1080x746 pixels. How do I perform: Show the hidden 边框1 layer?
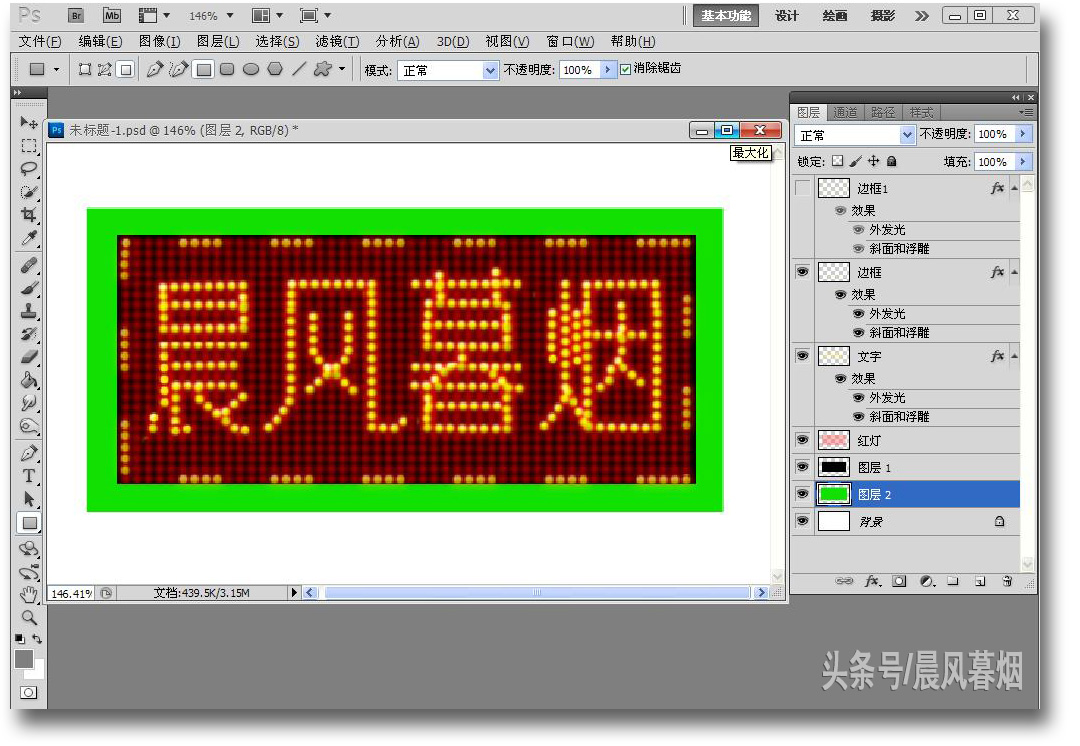coord(802,188)
